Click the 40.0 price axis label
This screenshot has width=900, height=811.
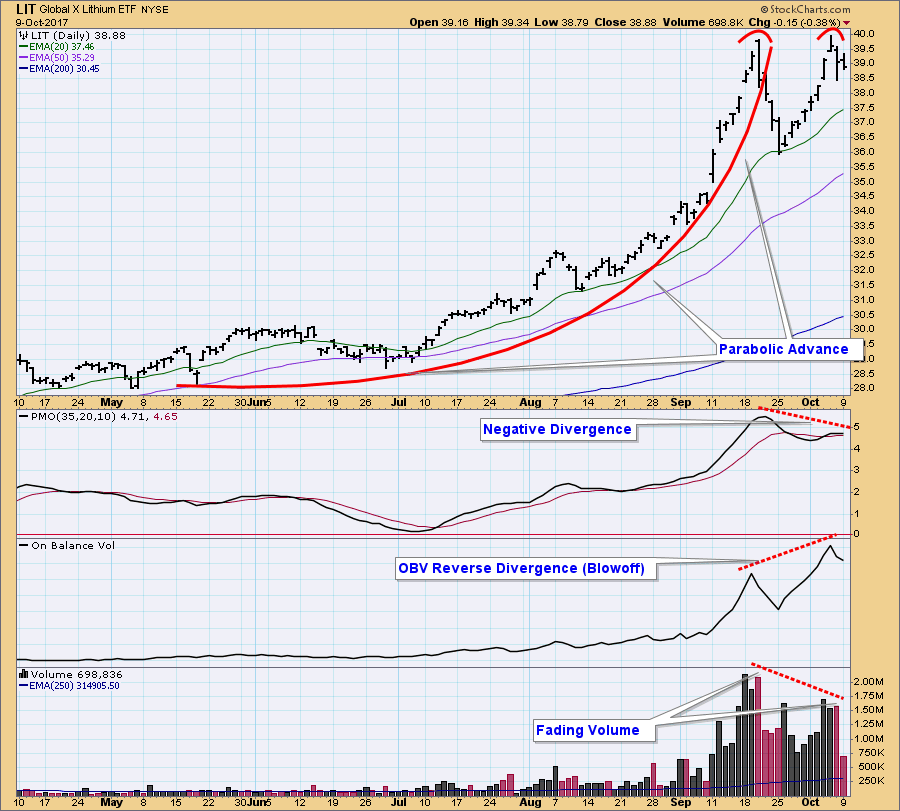coord(864,33)
